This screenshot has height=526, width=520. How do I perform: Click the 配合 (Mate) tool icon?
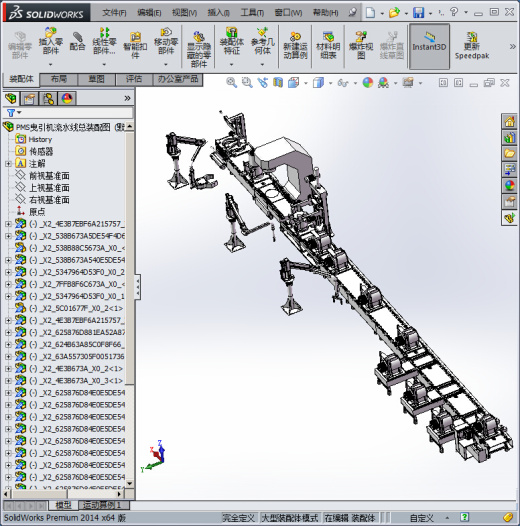pyautogui.click(x=77, y=42)
